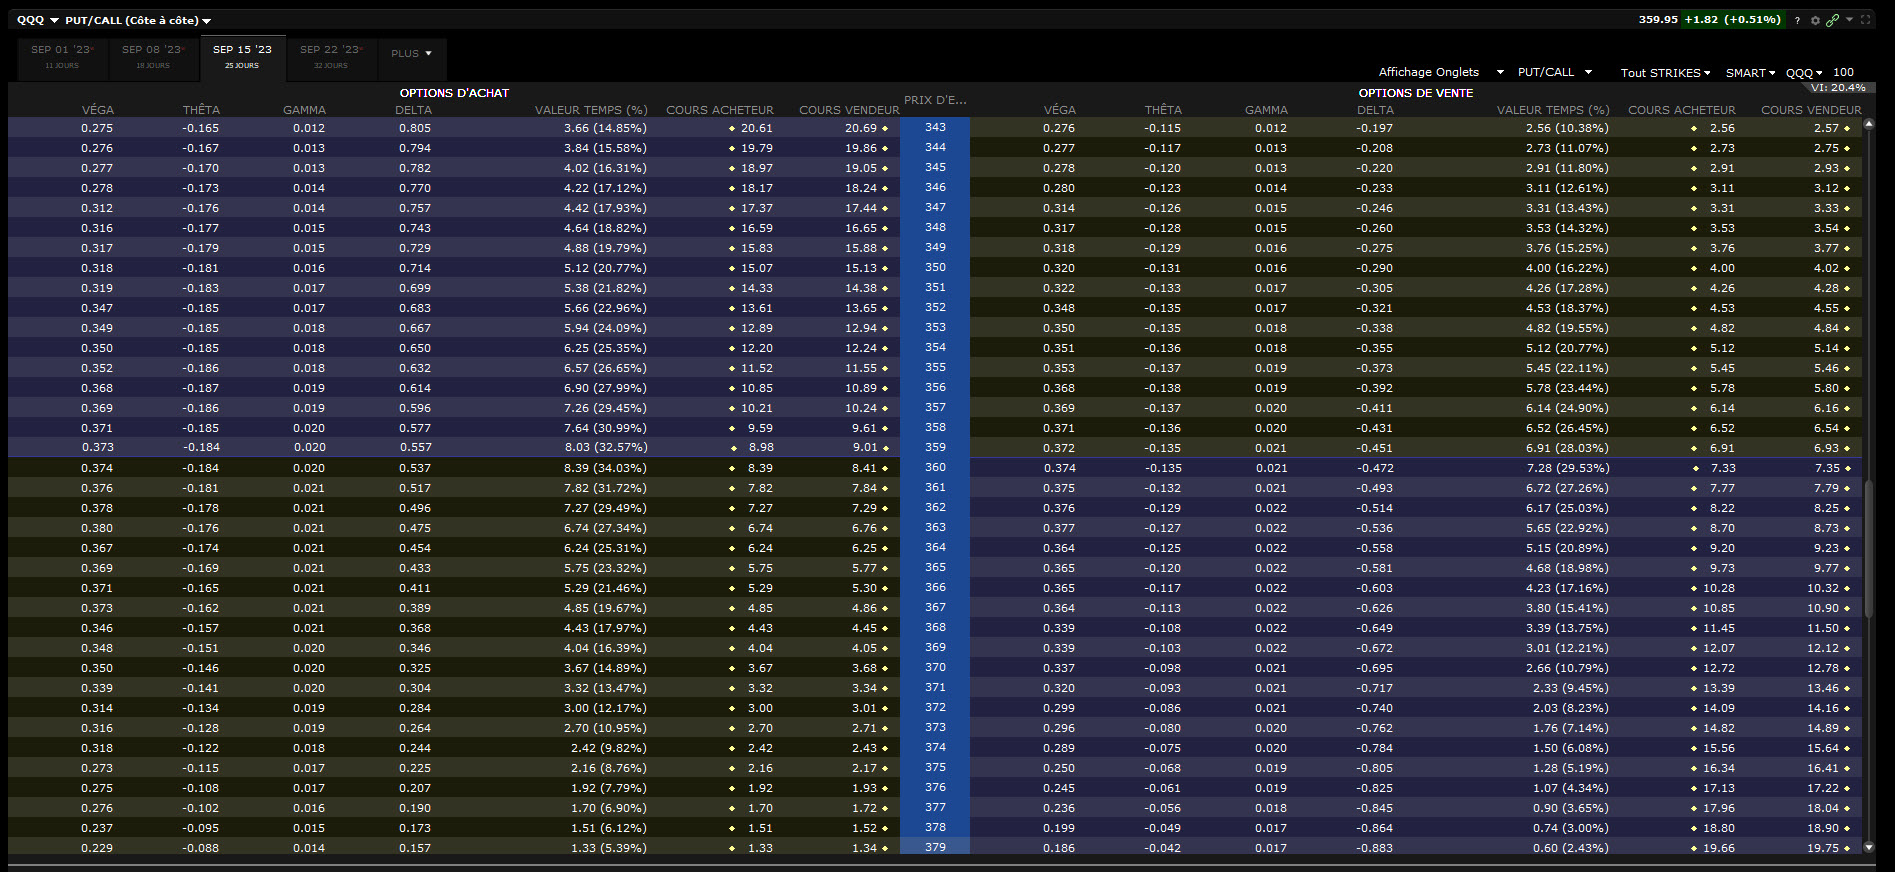This screenshot has height=872, width=1895.
Task: Click call bid 1.33 at strike 379
Action: tap(760, 848)
